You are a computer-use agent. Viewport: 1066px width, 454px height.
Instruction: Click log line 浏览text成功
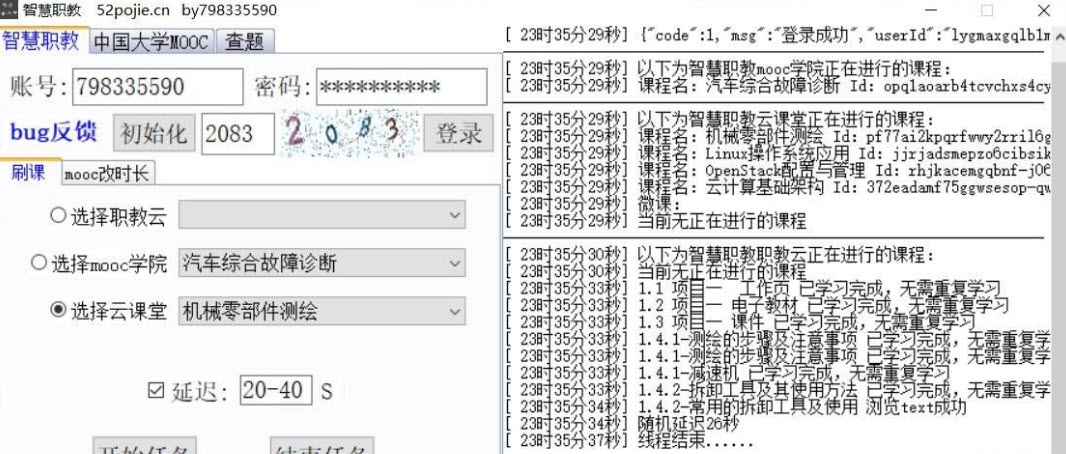736,407
